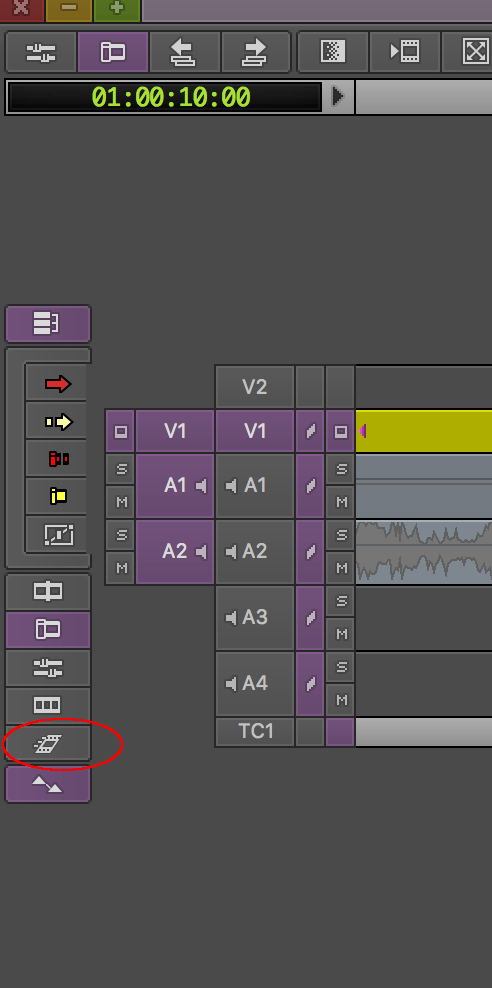Toggle the Smart Tool button above segment tools
This screenshot has width=492, height=988.
[x=48, y=324]
